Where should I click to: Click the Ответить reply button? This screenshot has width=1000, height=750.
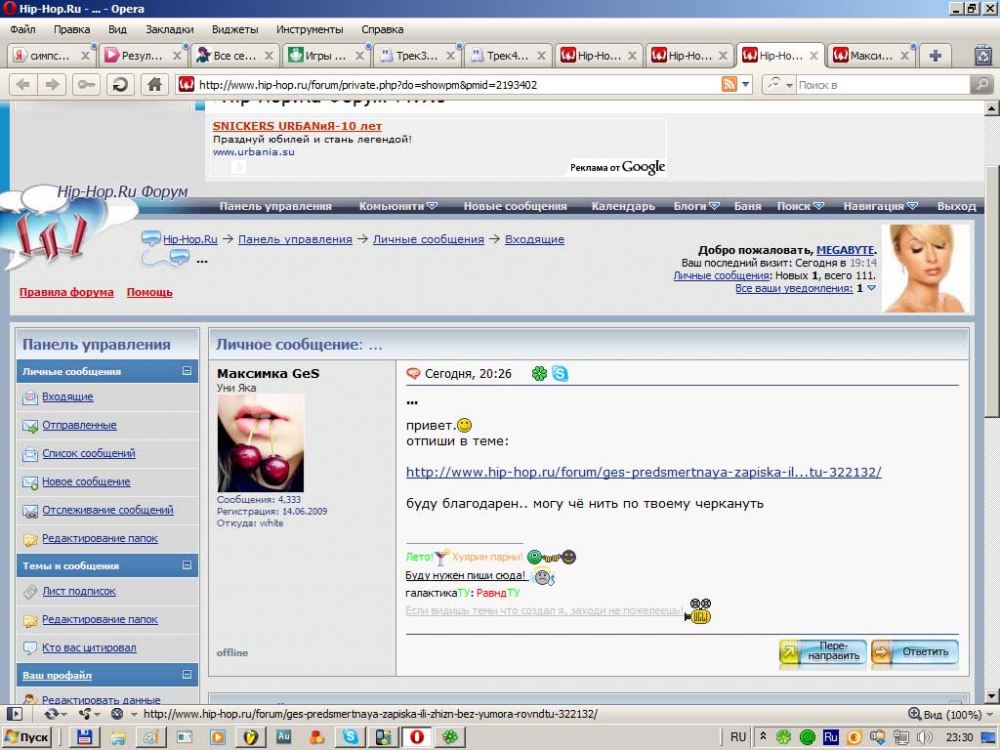915,652
